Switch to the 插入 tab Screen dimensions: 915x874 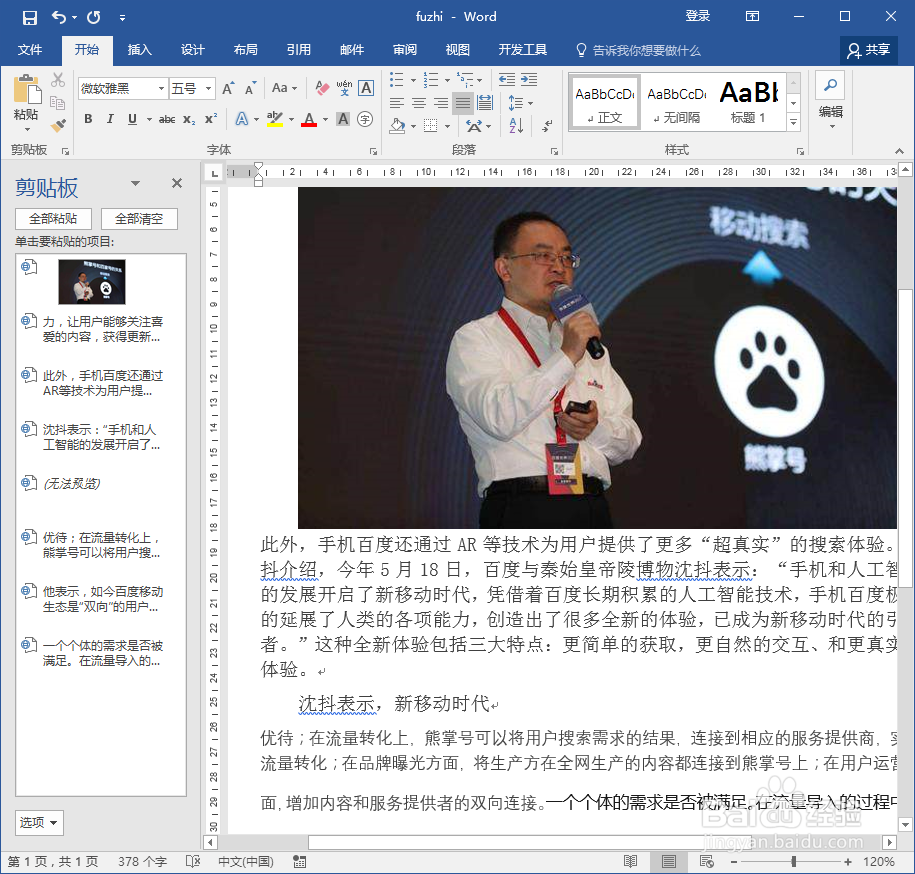coord(139,50)
